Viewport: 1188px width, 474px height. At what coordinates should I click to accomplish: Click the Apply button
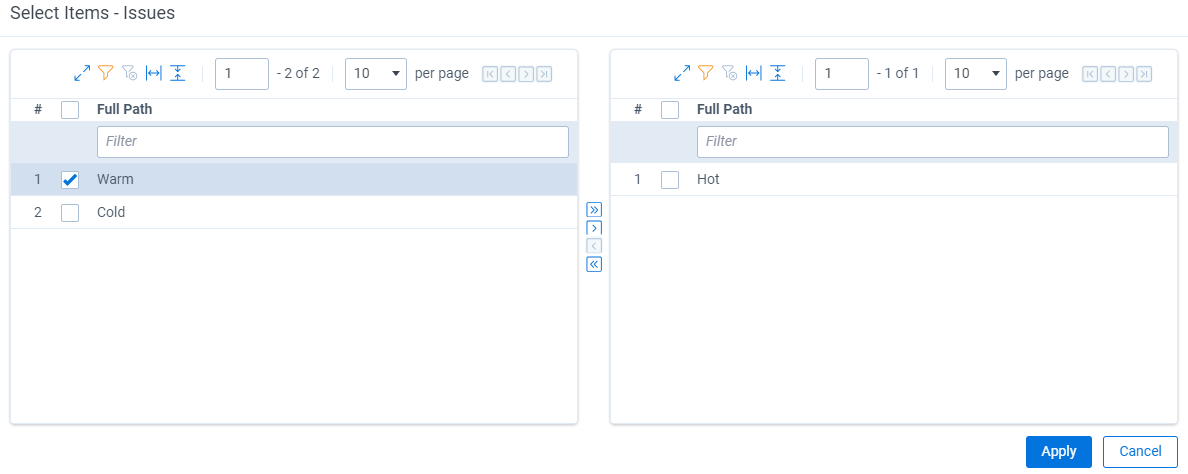pyautogui.click(x=1058, y=452)
